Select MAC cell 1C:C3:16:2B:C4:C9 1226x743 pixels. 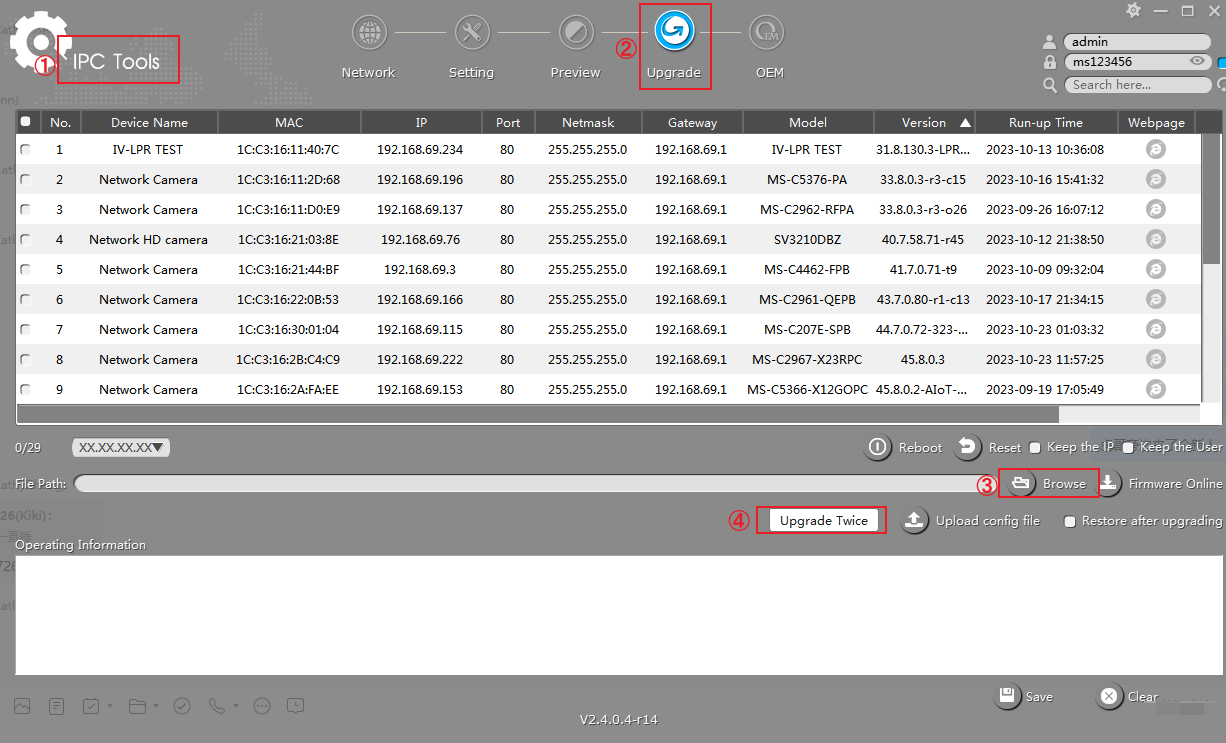point(288,359)
